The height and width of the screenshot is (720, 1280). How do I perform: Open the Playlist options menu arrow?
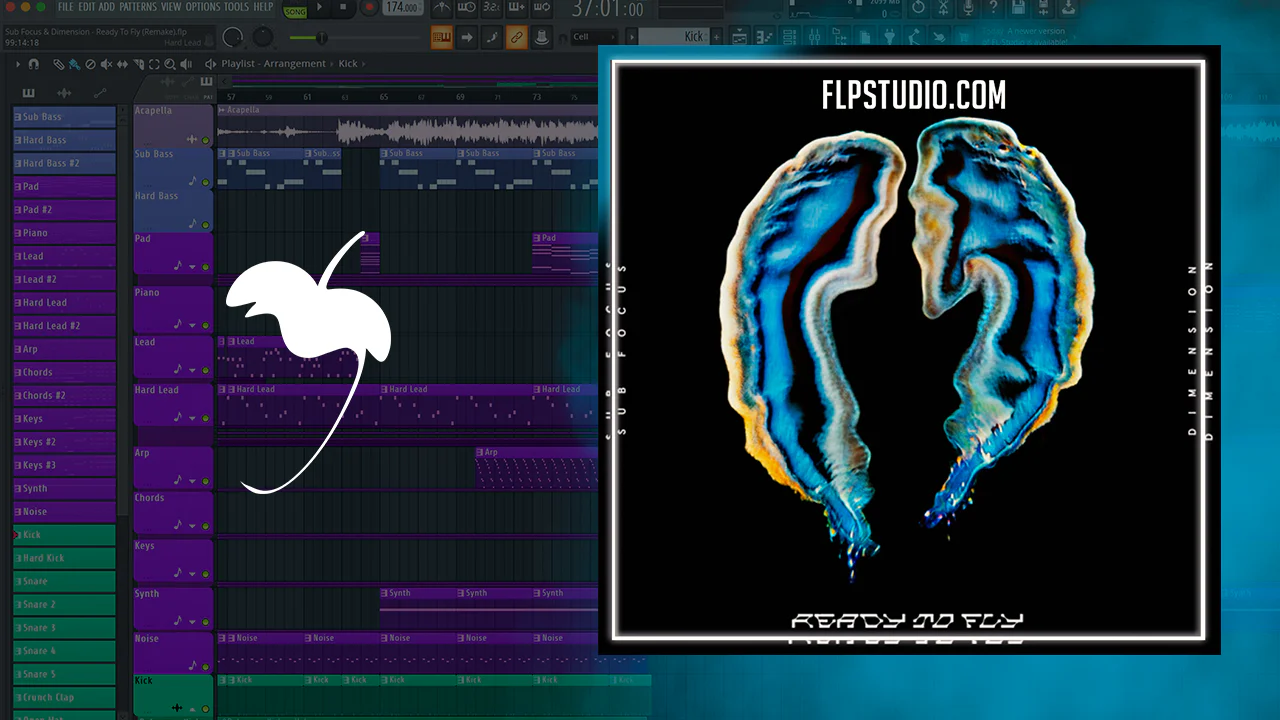(17, 64)
